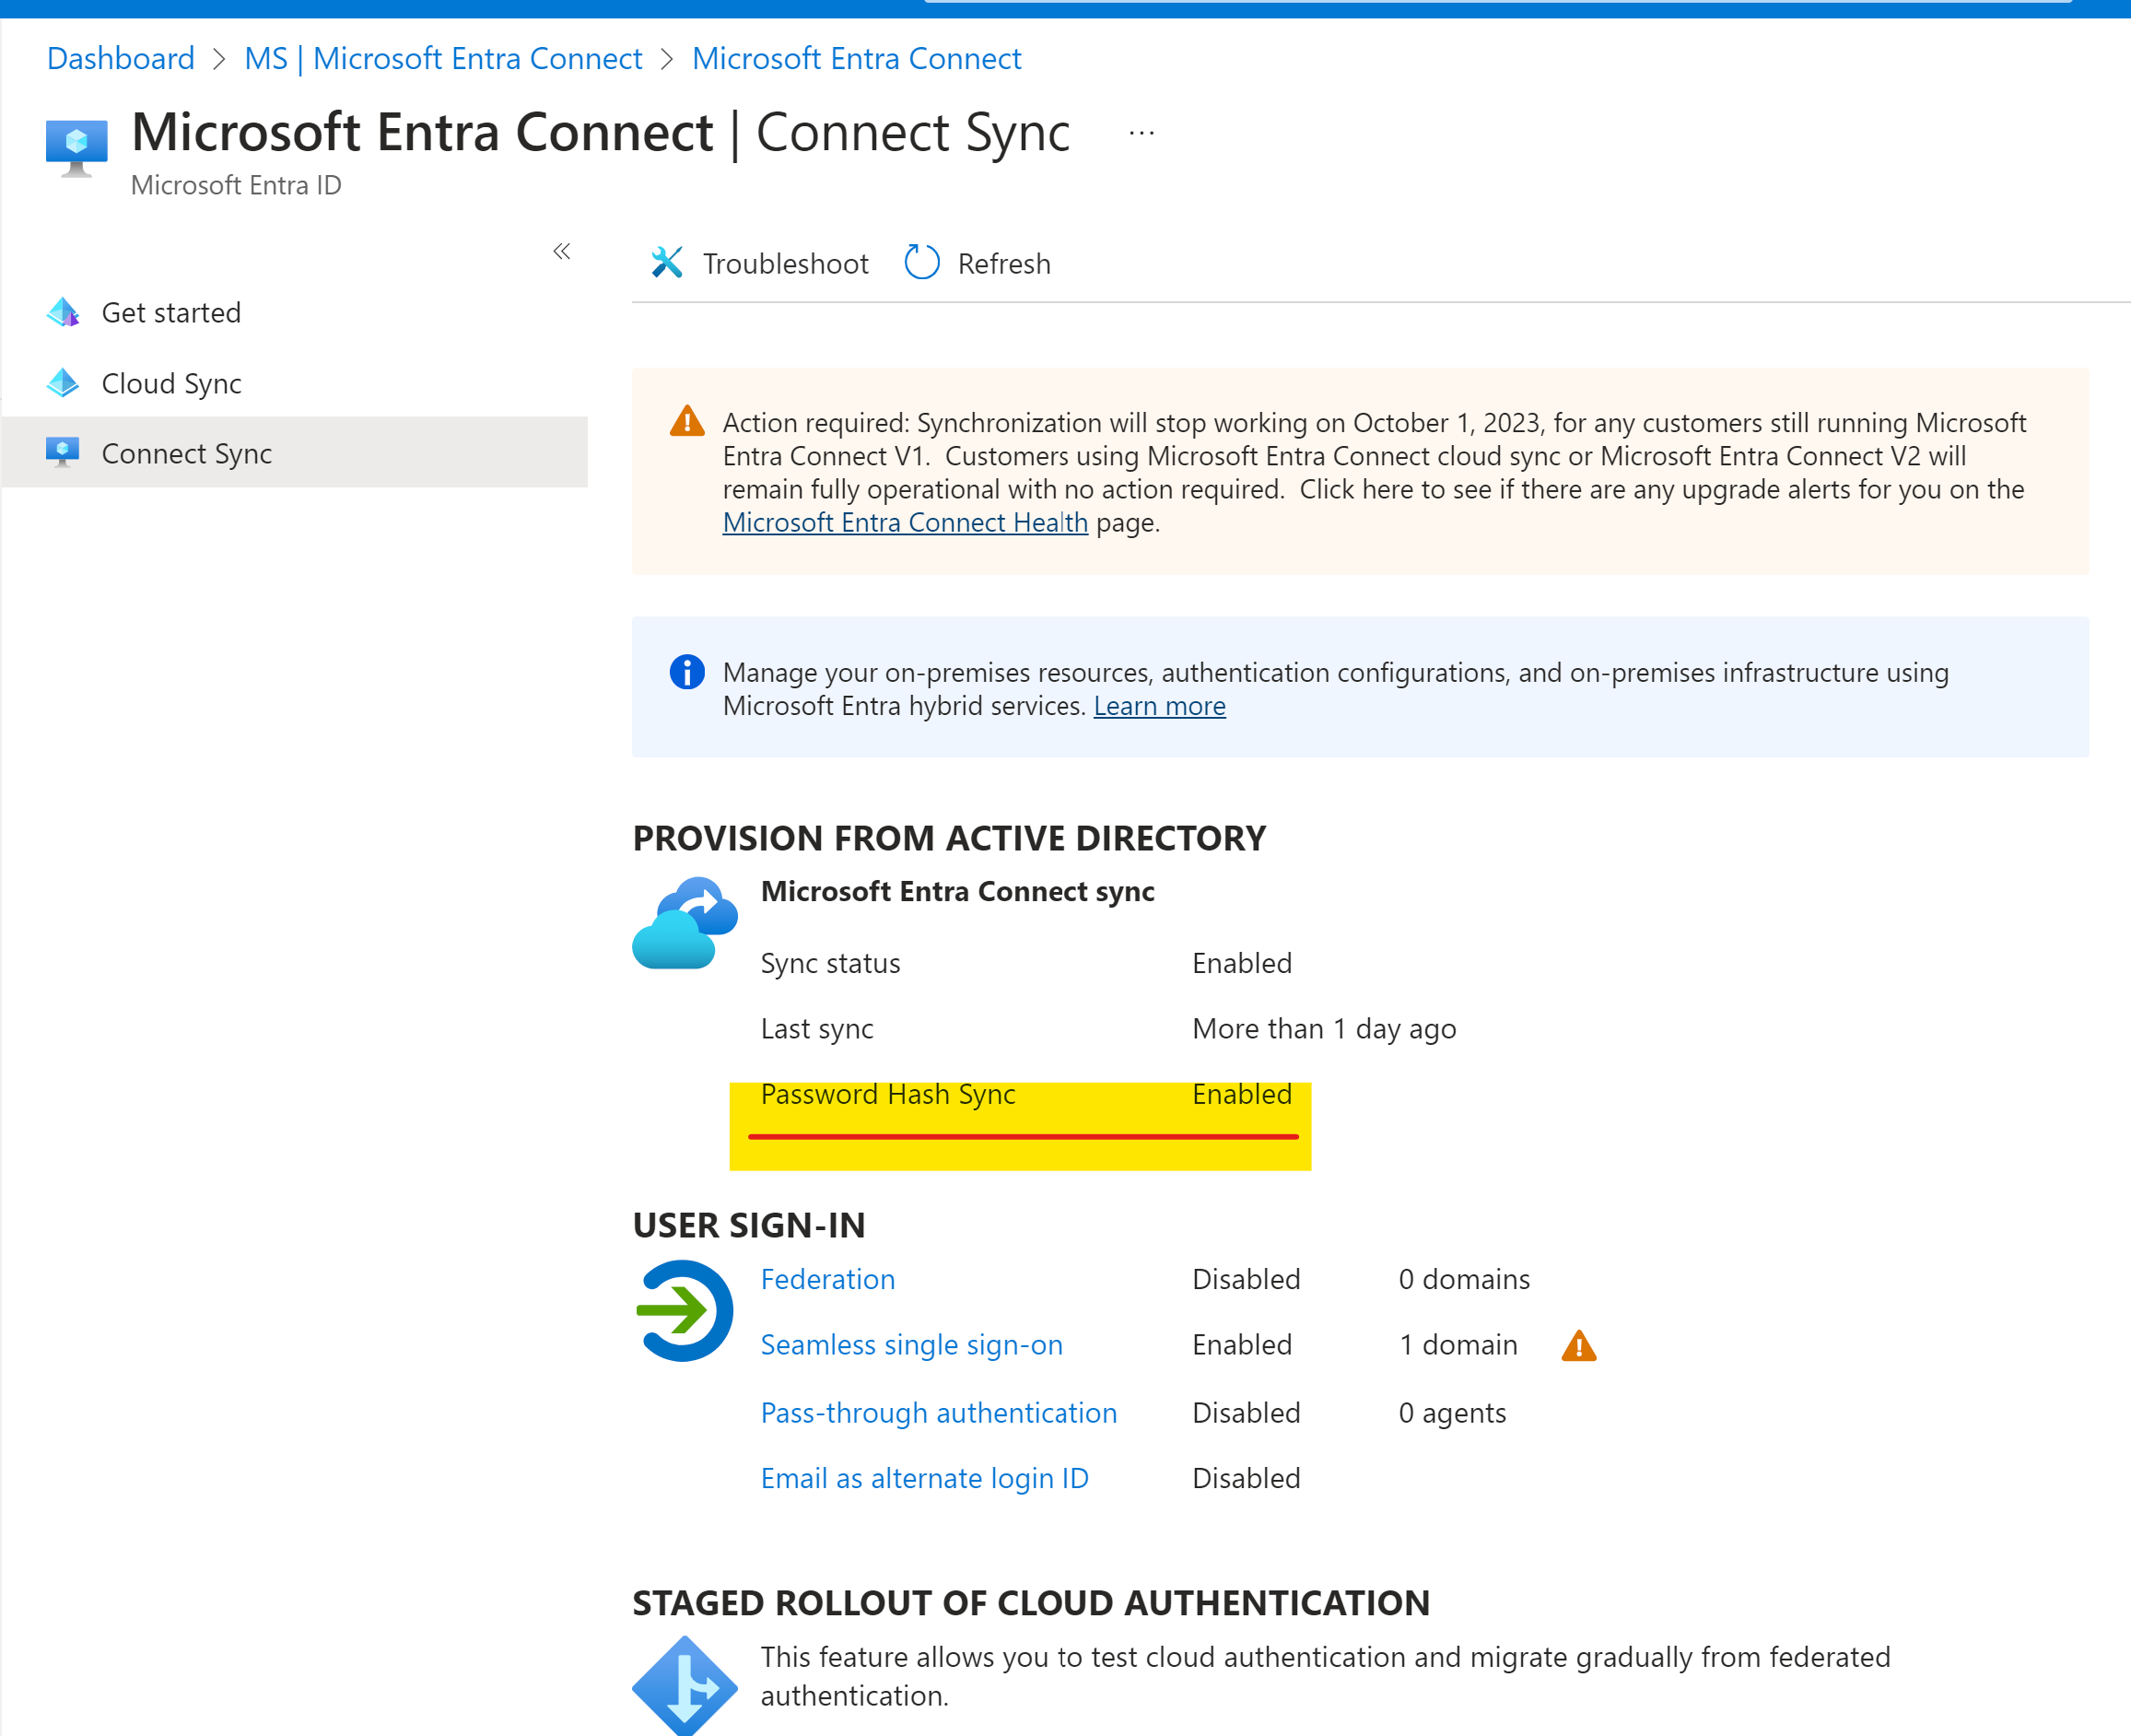The width and height of the screenshot is (2131, 1736).
Task: Click the 'STAGED ROLLOUT OF CLOUD AUTHENTICATION' heading
Action: [1031, 1603]
